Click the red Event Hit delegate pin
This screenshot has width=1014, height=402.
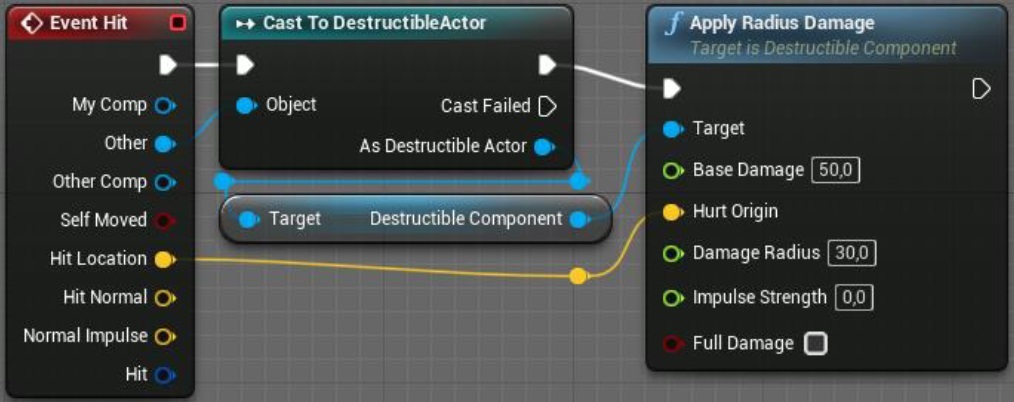tap(178, 22)
